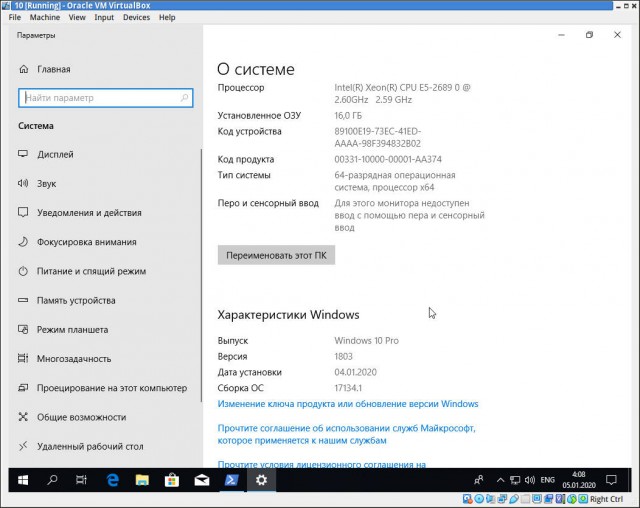Screen dimensions: 640x508
Task: Click the product code 00331-10000-00001-AA374
Action: (x=388, y=159)
